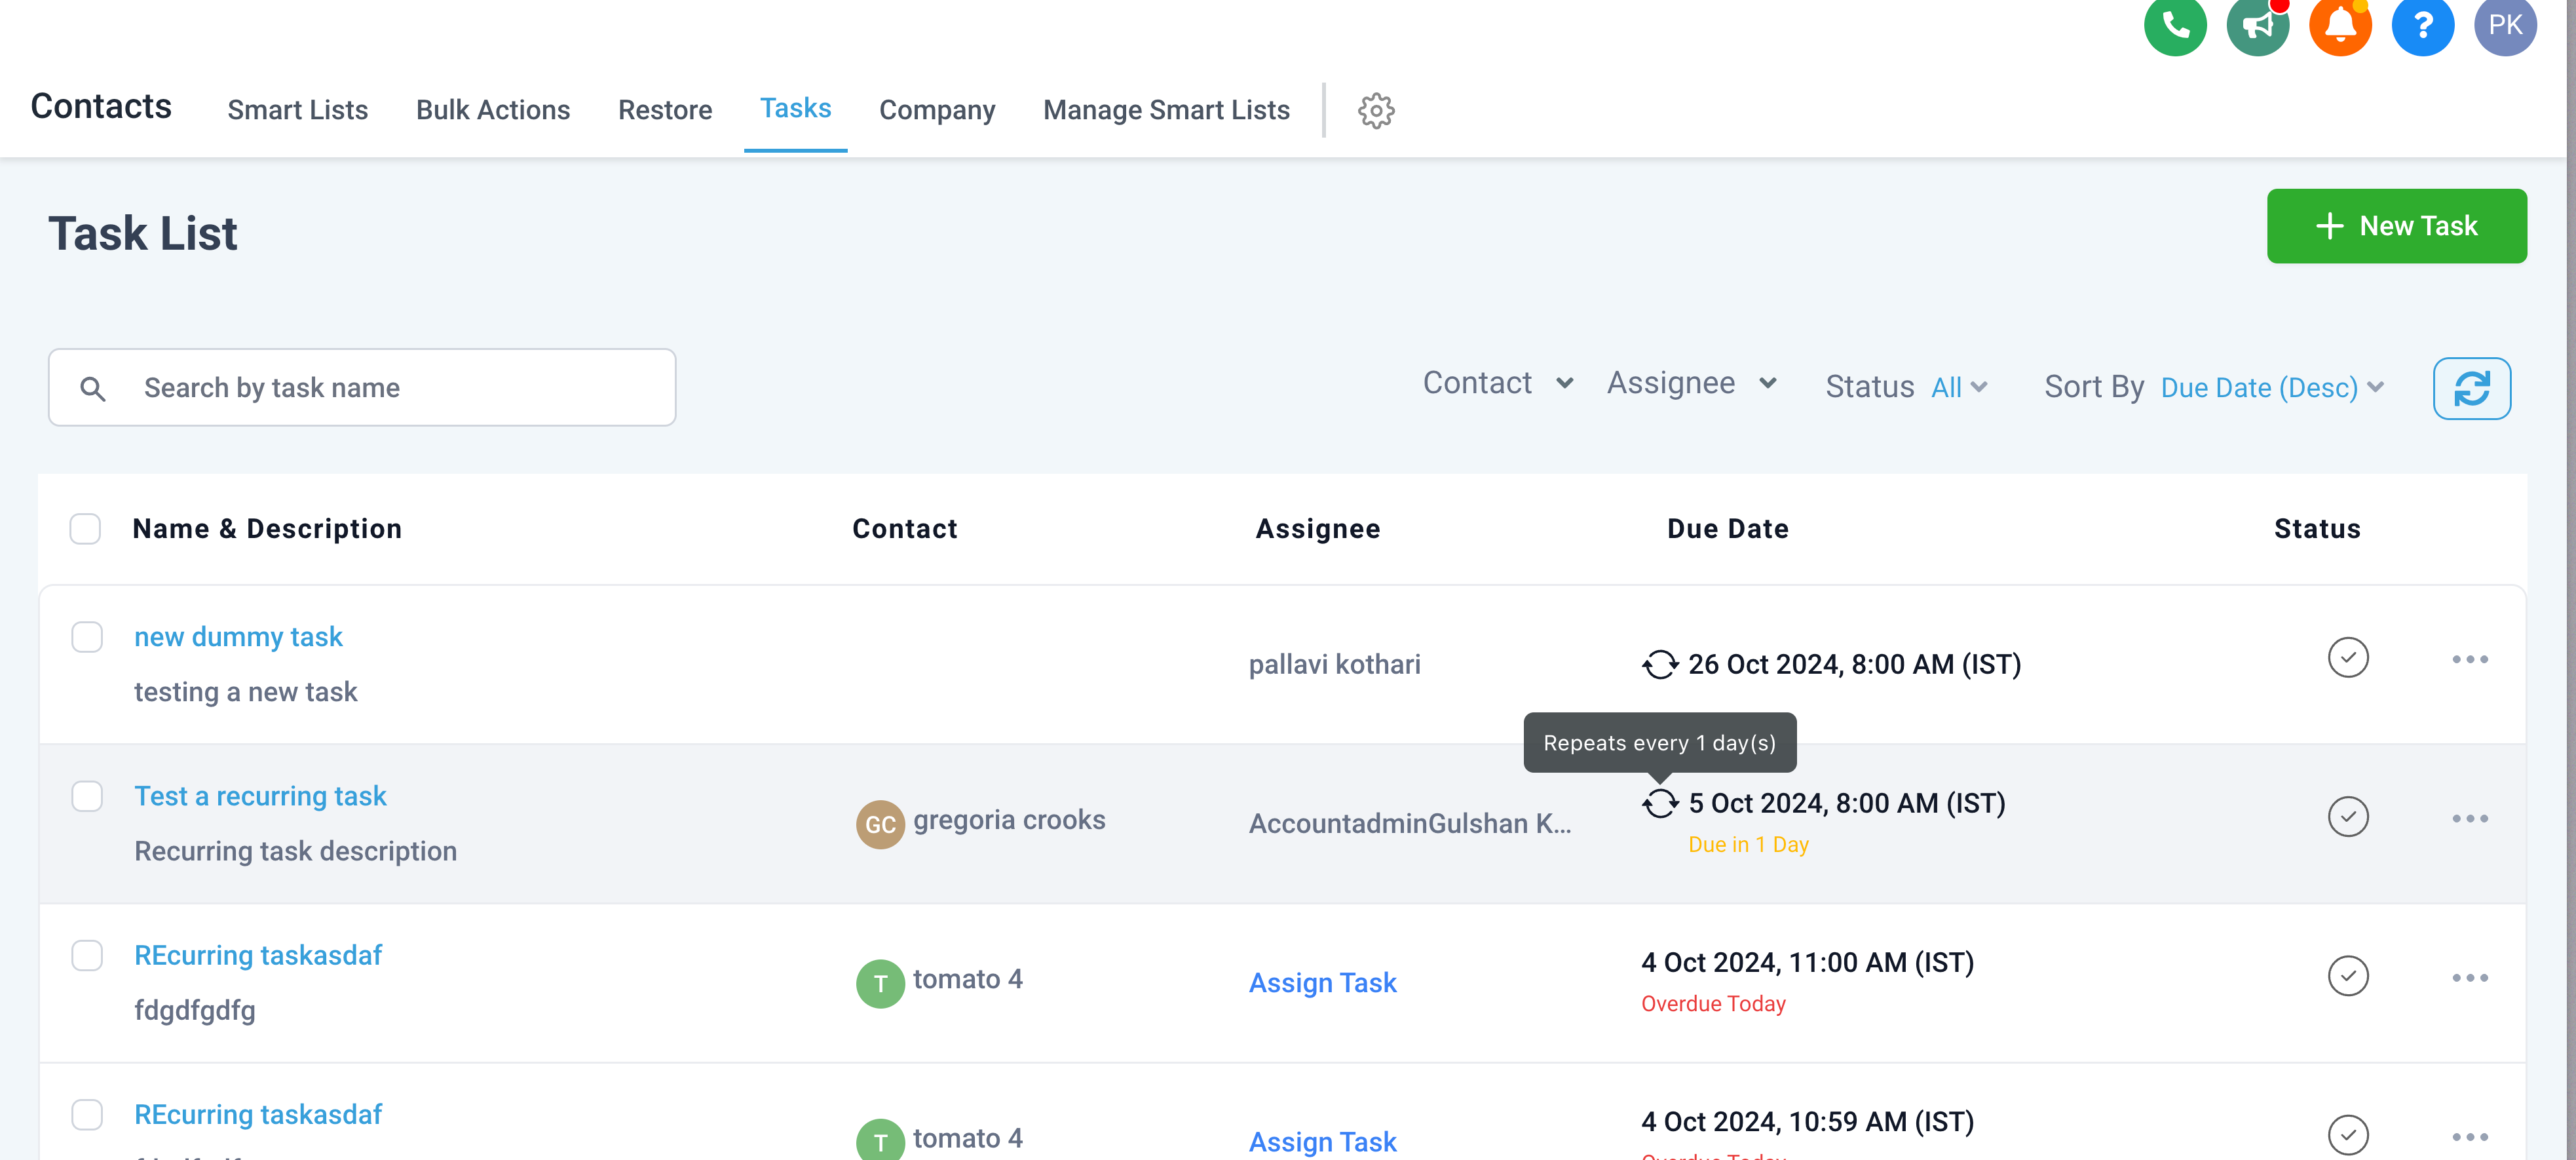
Task: Open the new dummy task link
Action: tap(238, 637)
